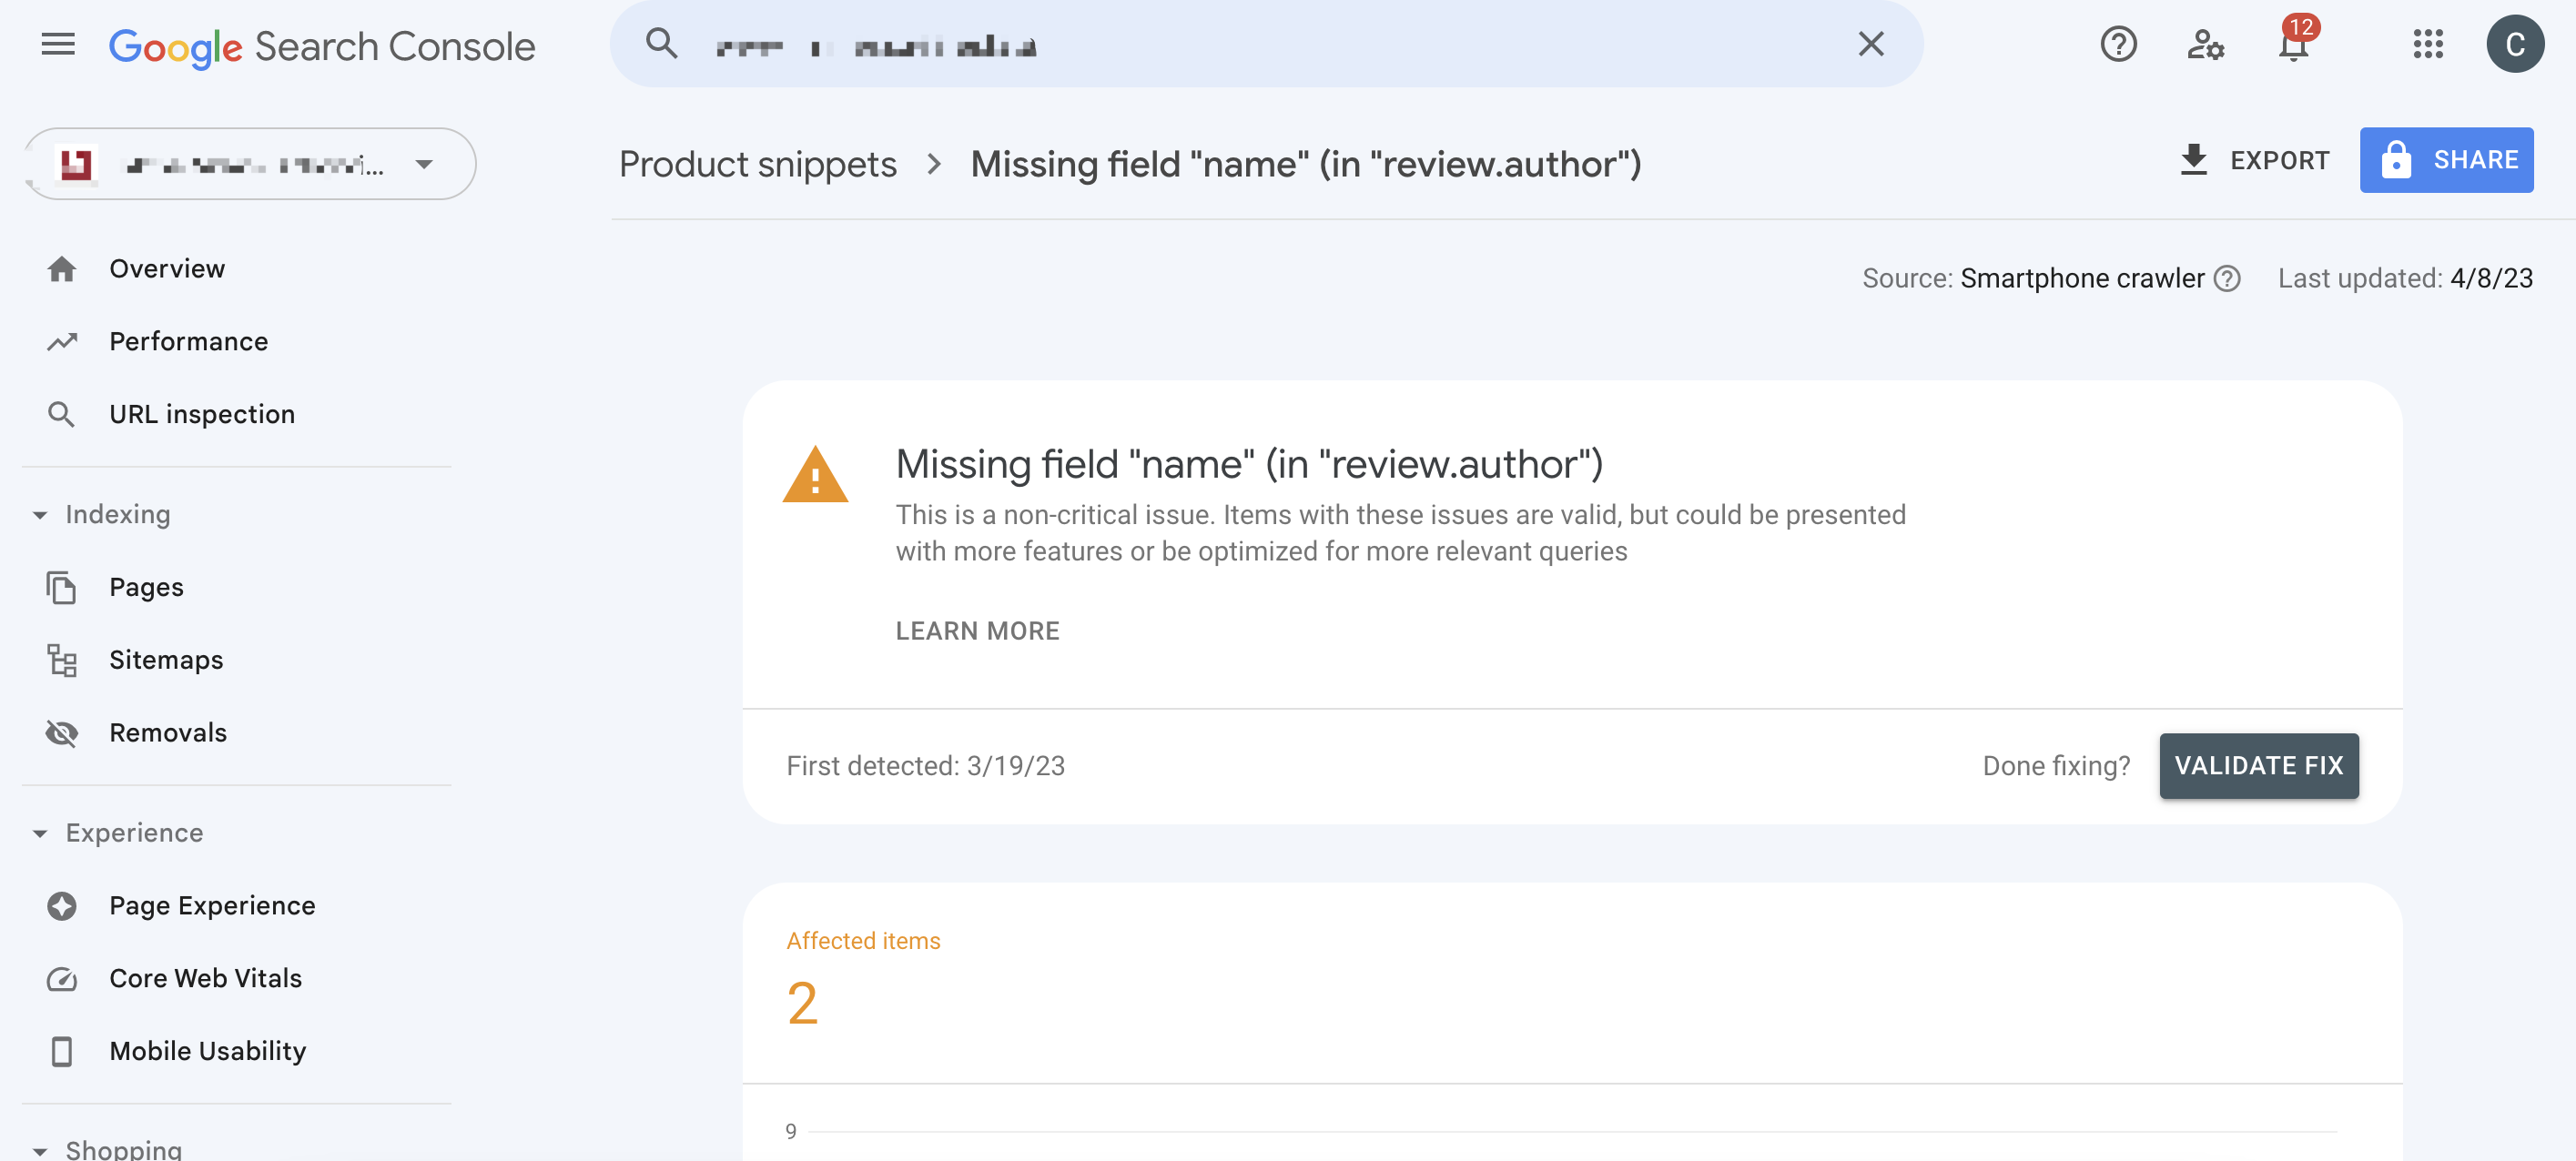Go back to Product snippets breadcrumb
The height and width of the screenshot is (1161, 2576).
757,164
